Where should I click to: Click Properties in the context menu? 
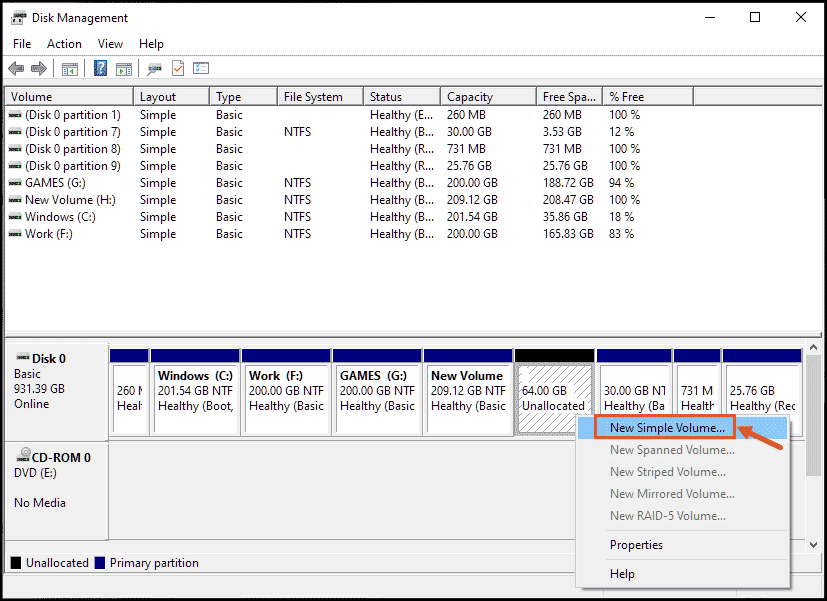click(x=636, y=545)
